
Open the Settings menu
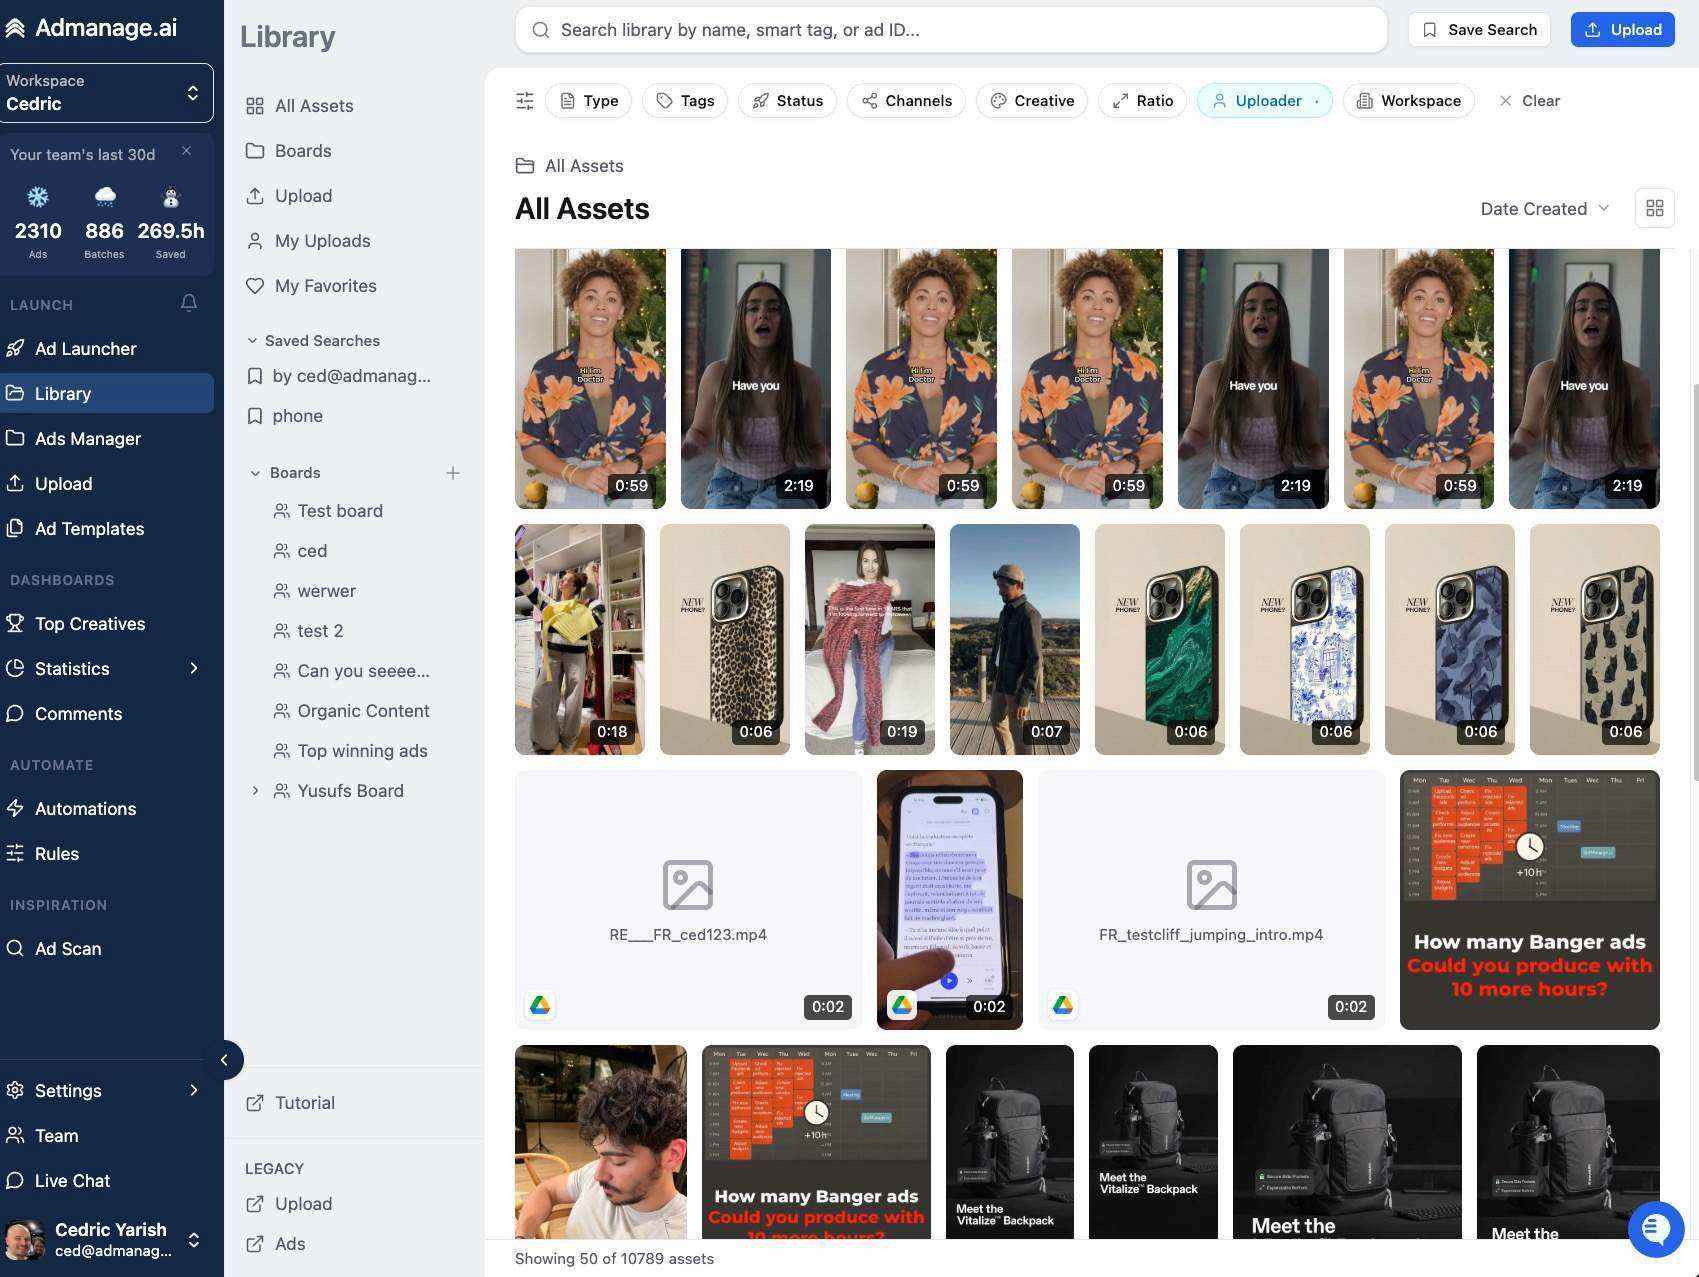[x=68, y=1090]
